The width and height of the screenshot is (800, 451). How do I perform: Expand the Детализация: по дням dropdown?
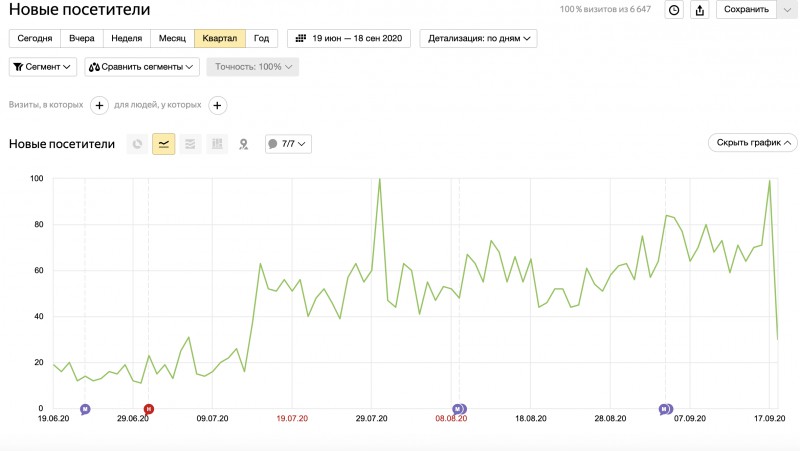481,39
